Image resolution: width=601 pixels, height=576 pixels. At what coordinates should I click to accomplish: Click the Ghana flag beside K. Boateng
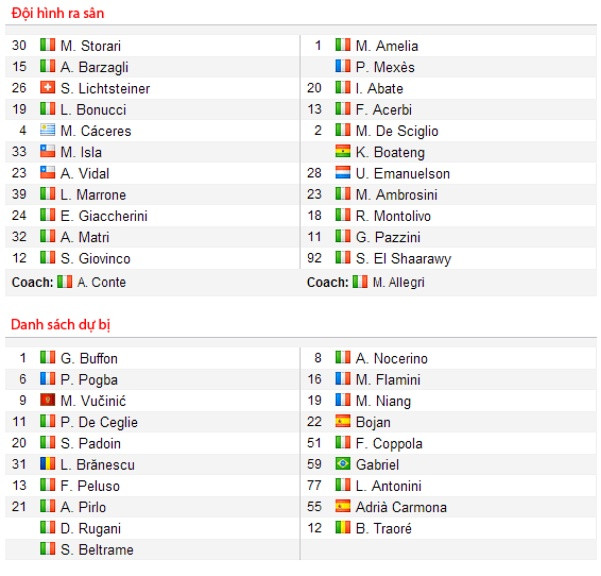[342, 152]
